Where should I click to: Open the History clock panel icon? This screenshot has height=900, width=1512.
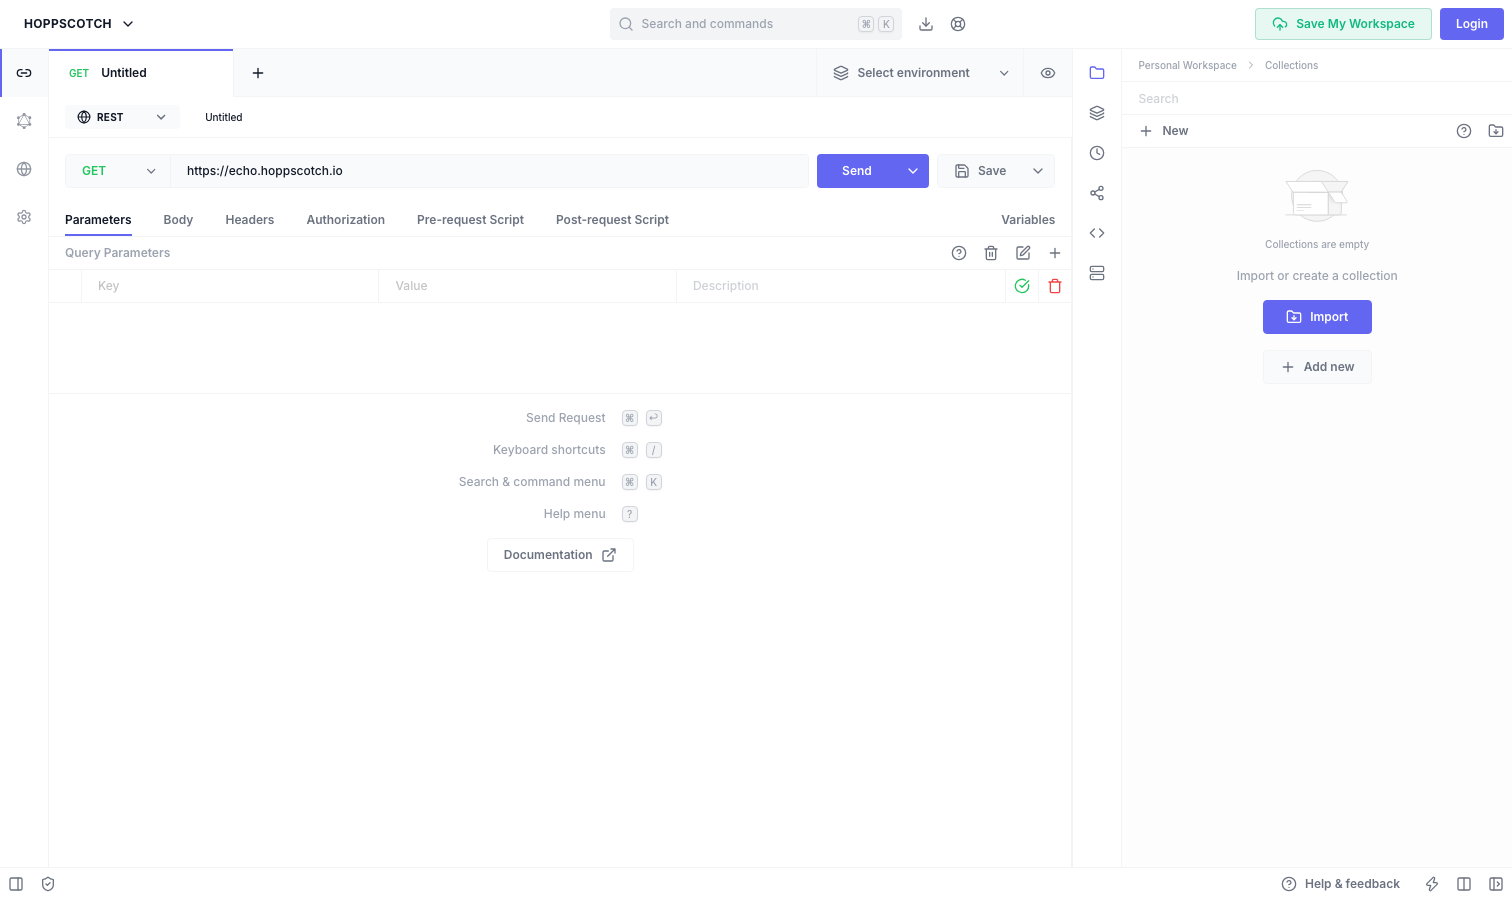pos(1097,153)
